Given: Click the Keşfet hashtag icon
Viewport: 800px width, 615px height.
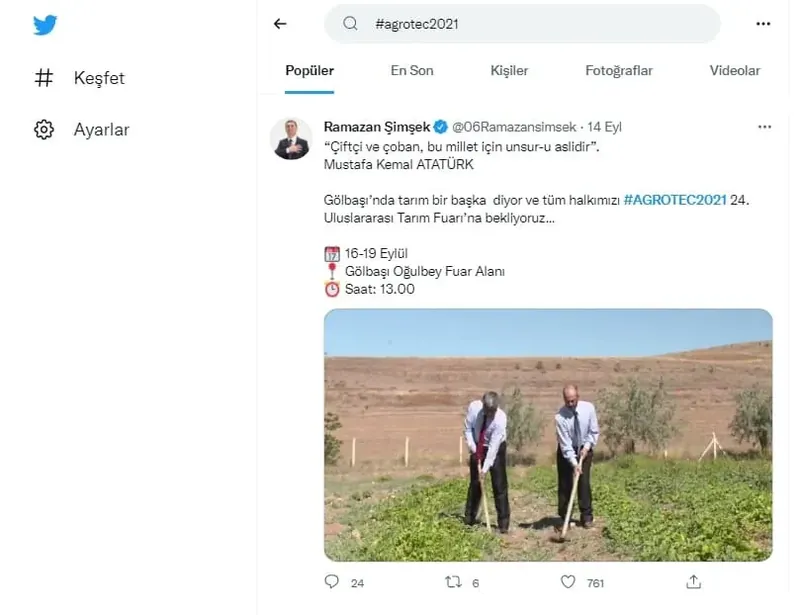Looking at the screenshot, I should 44,78.
